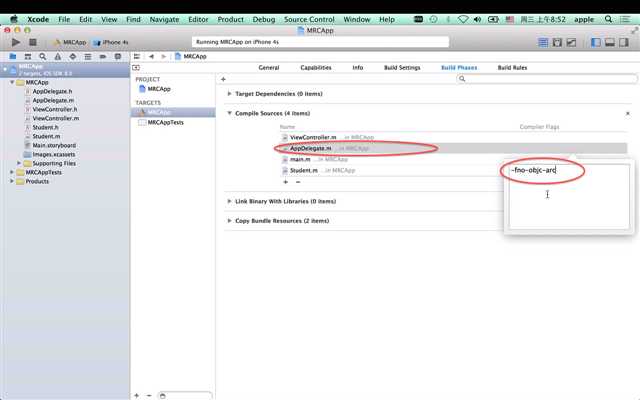Open the find navigator magnifier icon
Viewport: 640px width, 400px height.
42,56
